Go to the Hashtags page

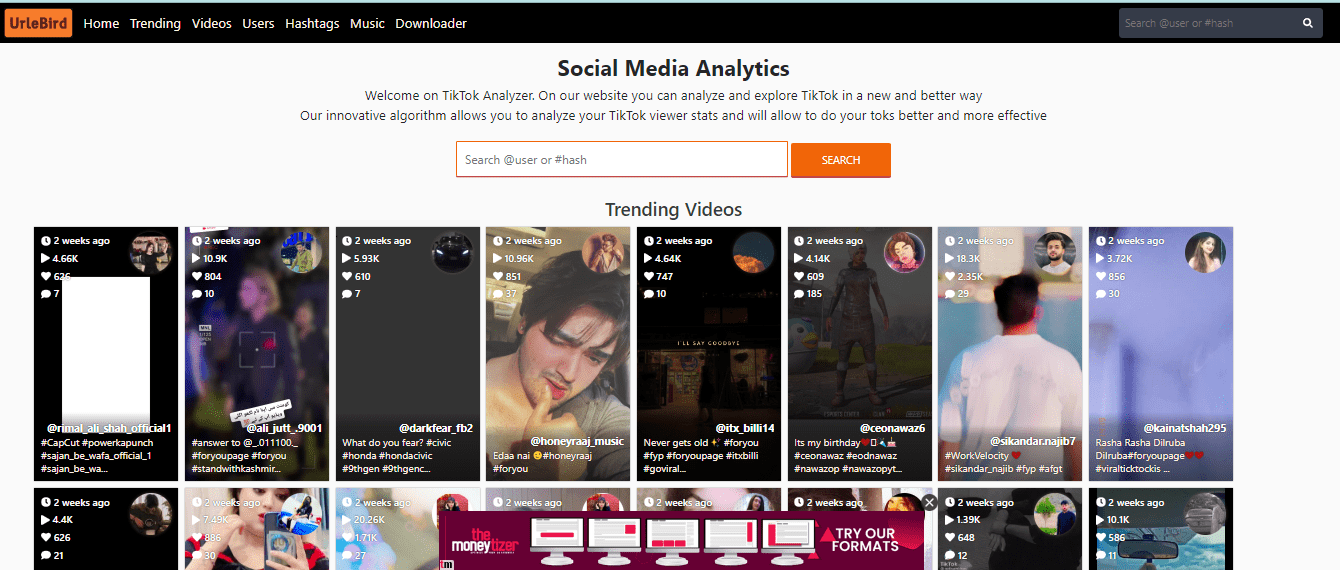(x=311, y=23)
